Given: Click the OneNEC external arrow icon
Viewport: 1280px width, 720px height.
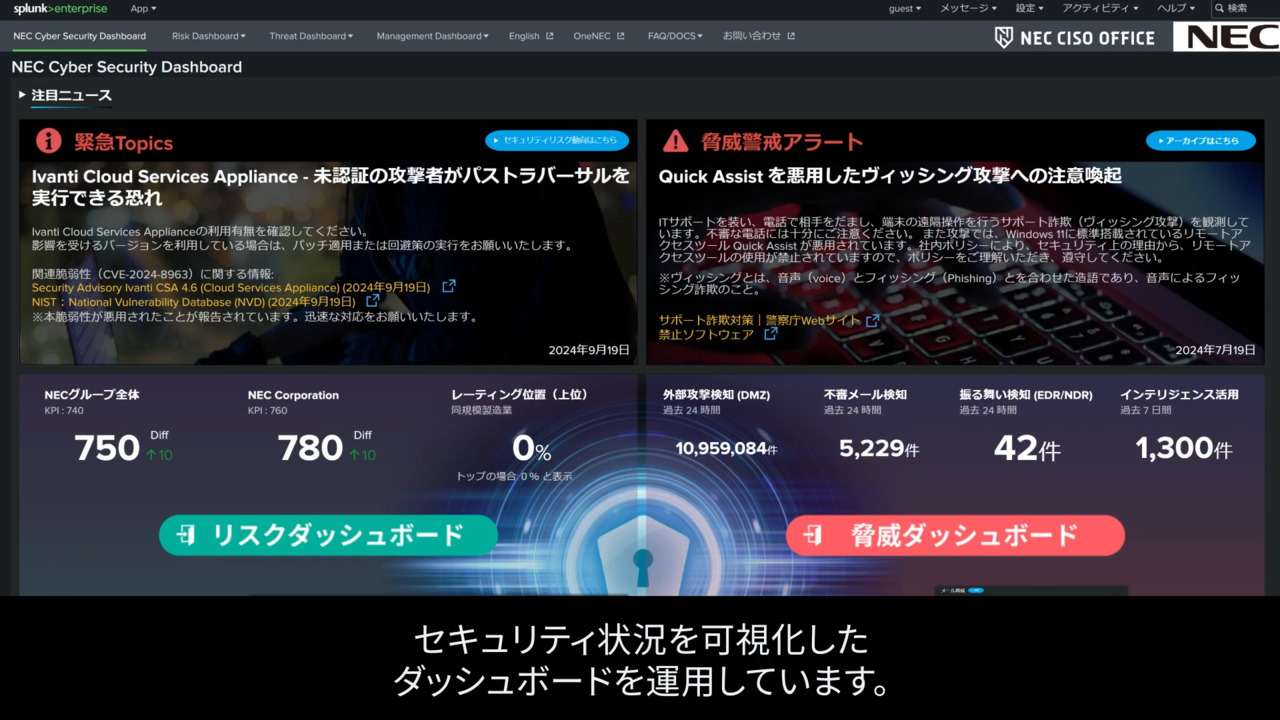Looking at the screenshot, I should tap(620, 36).
